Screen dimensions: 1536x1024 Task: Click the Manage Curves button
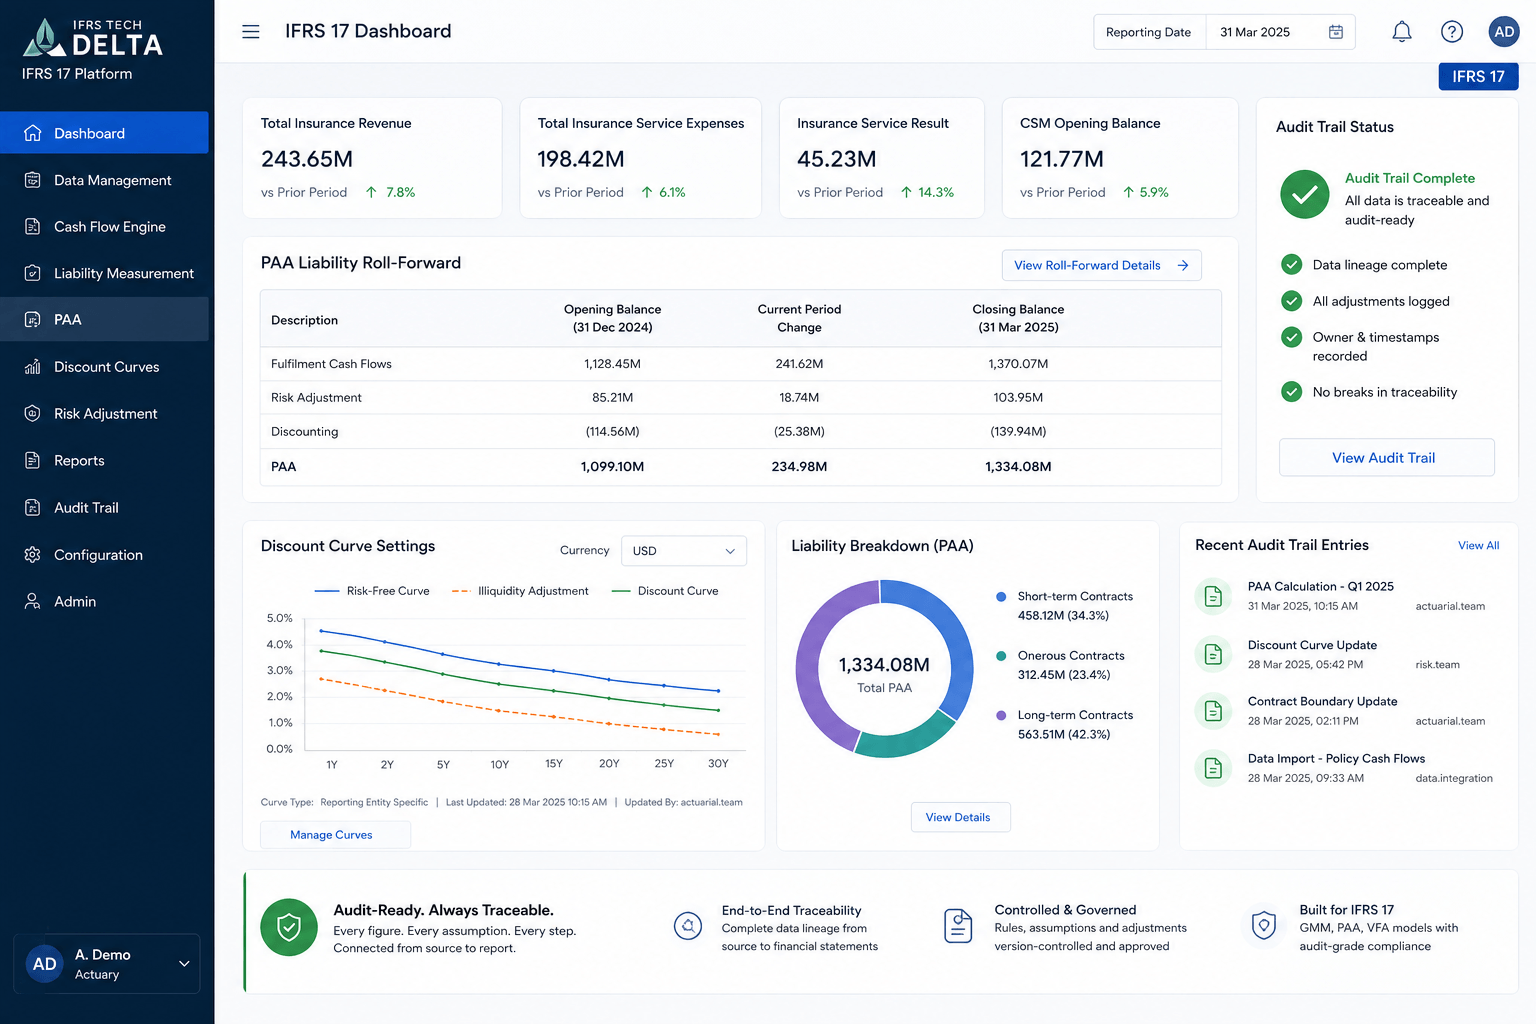click(335, 834)
